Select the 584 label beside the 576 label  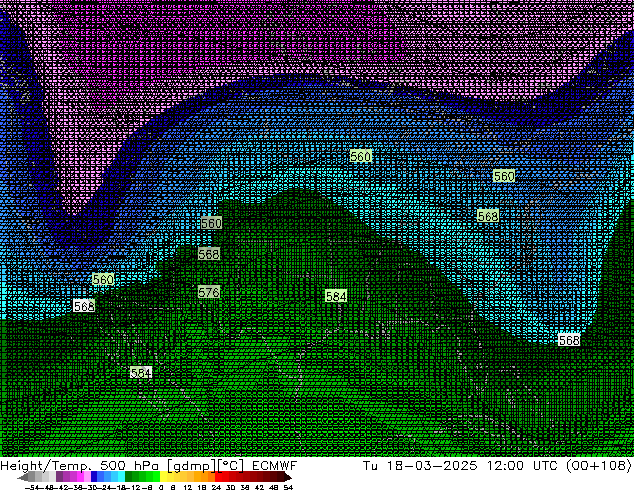(x=336, y=296)
